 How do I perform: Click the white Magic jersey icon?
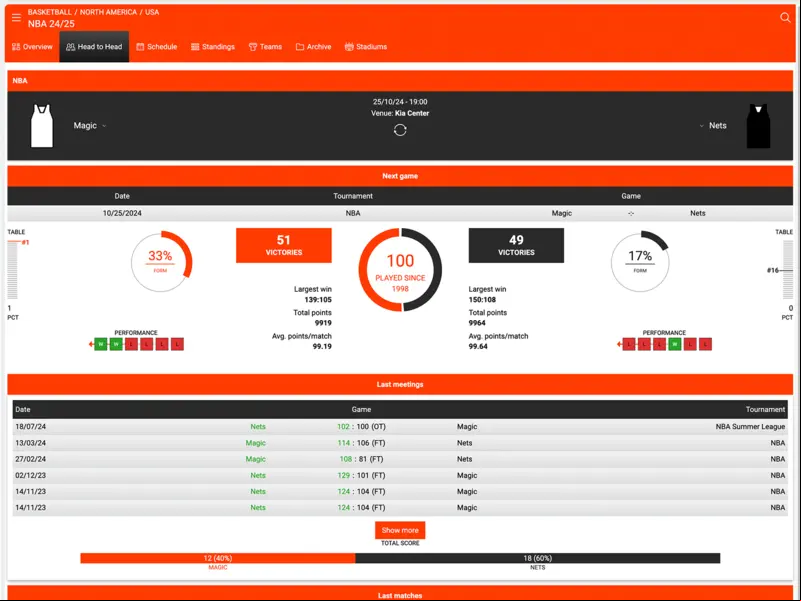[x=42, y=126]
